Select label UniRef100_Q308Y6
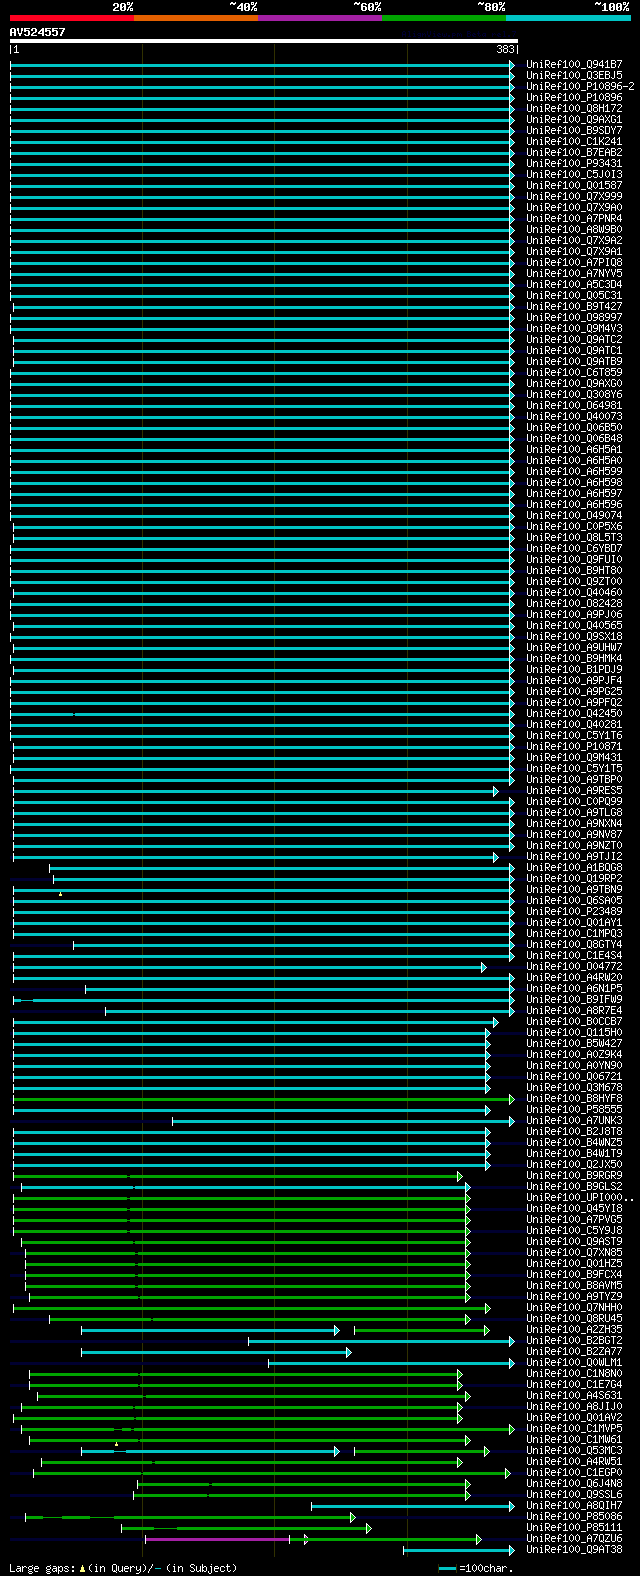Viewport: 640px width, 1576px height. 574,394
